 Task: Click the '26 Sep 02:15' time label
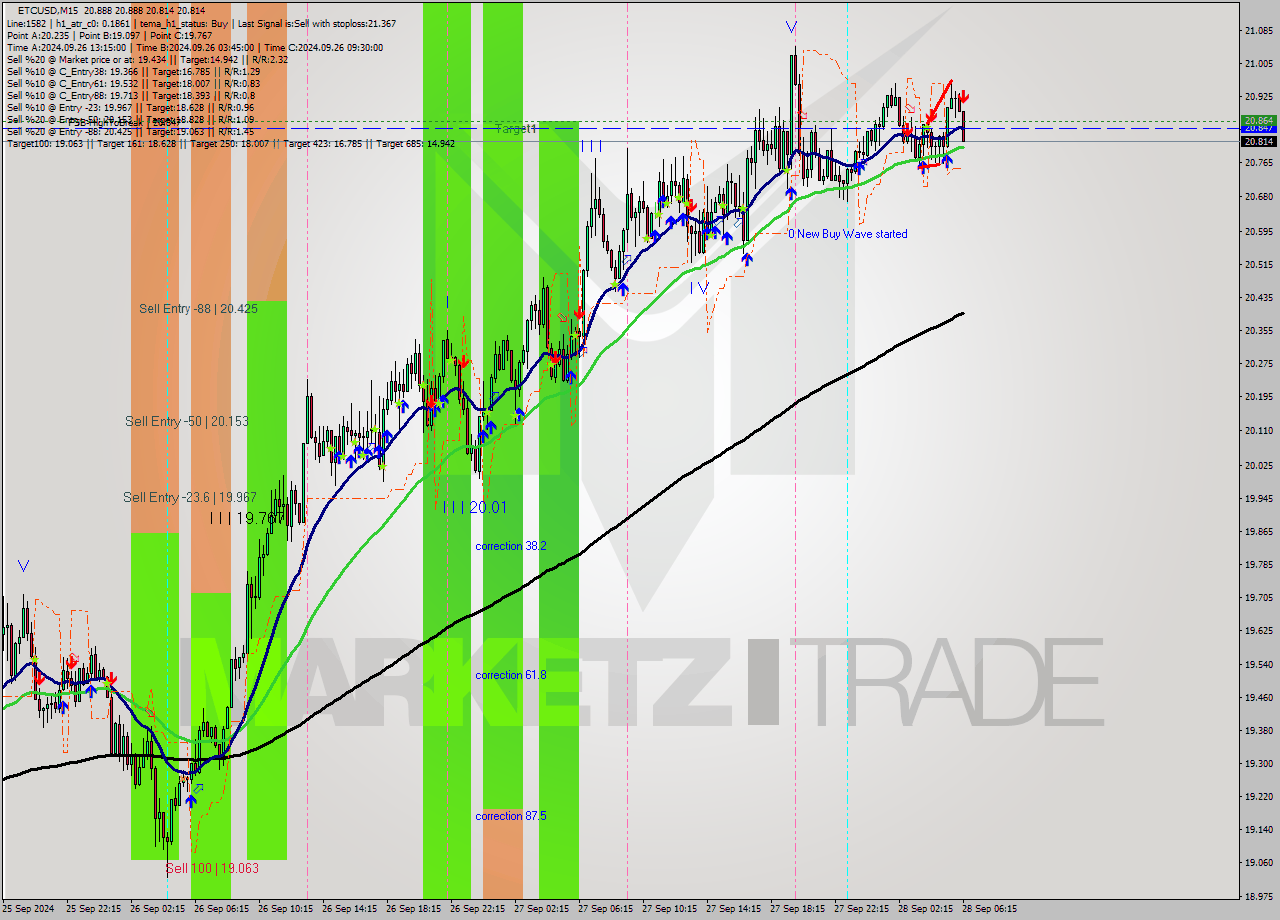click(x=157, y=909)
